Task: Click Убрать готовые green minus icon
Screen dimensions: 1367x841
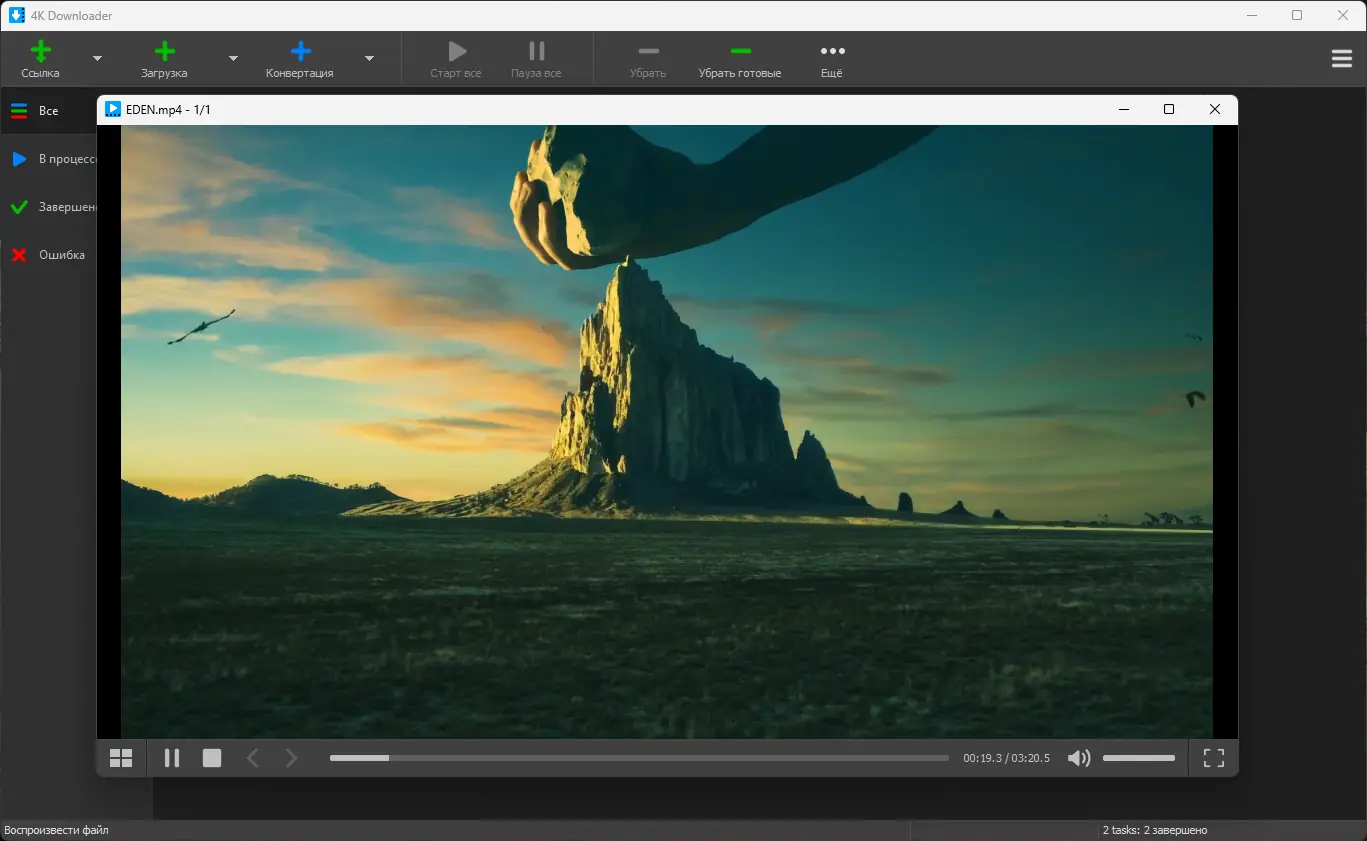Action: click(740, 52)
